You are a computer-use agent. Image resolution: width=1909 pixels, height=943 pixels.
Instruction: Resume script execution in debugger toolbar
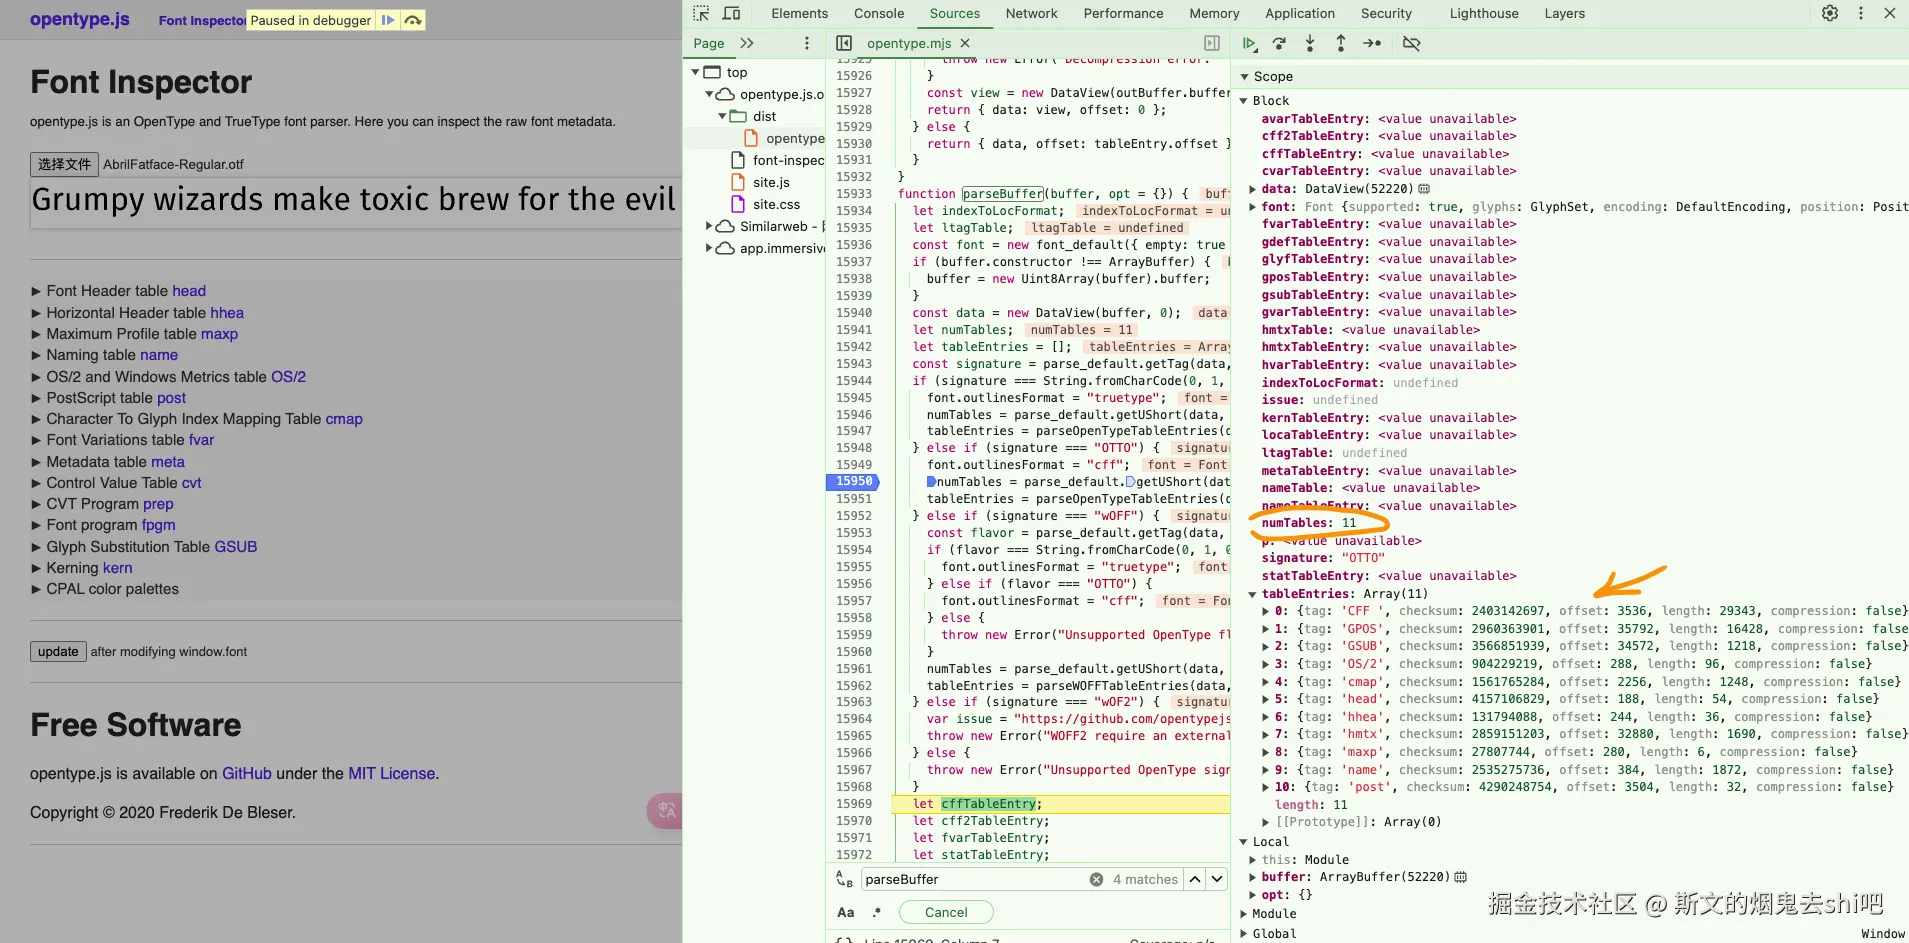1249,43
